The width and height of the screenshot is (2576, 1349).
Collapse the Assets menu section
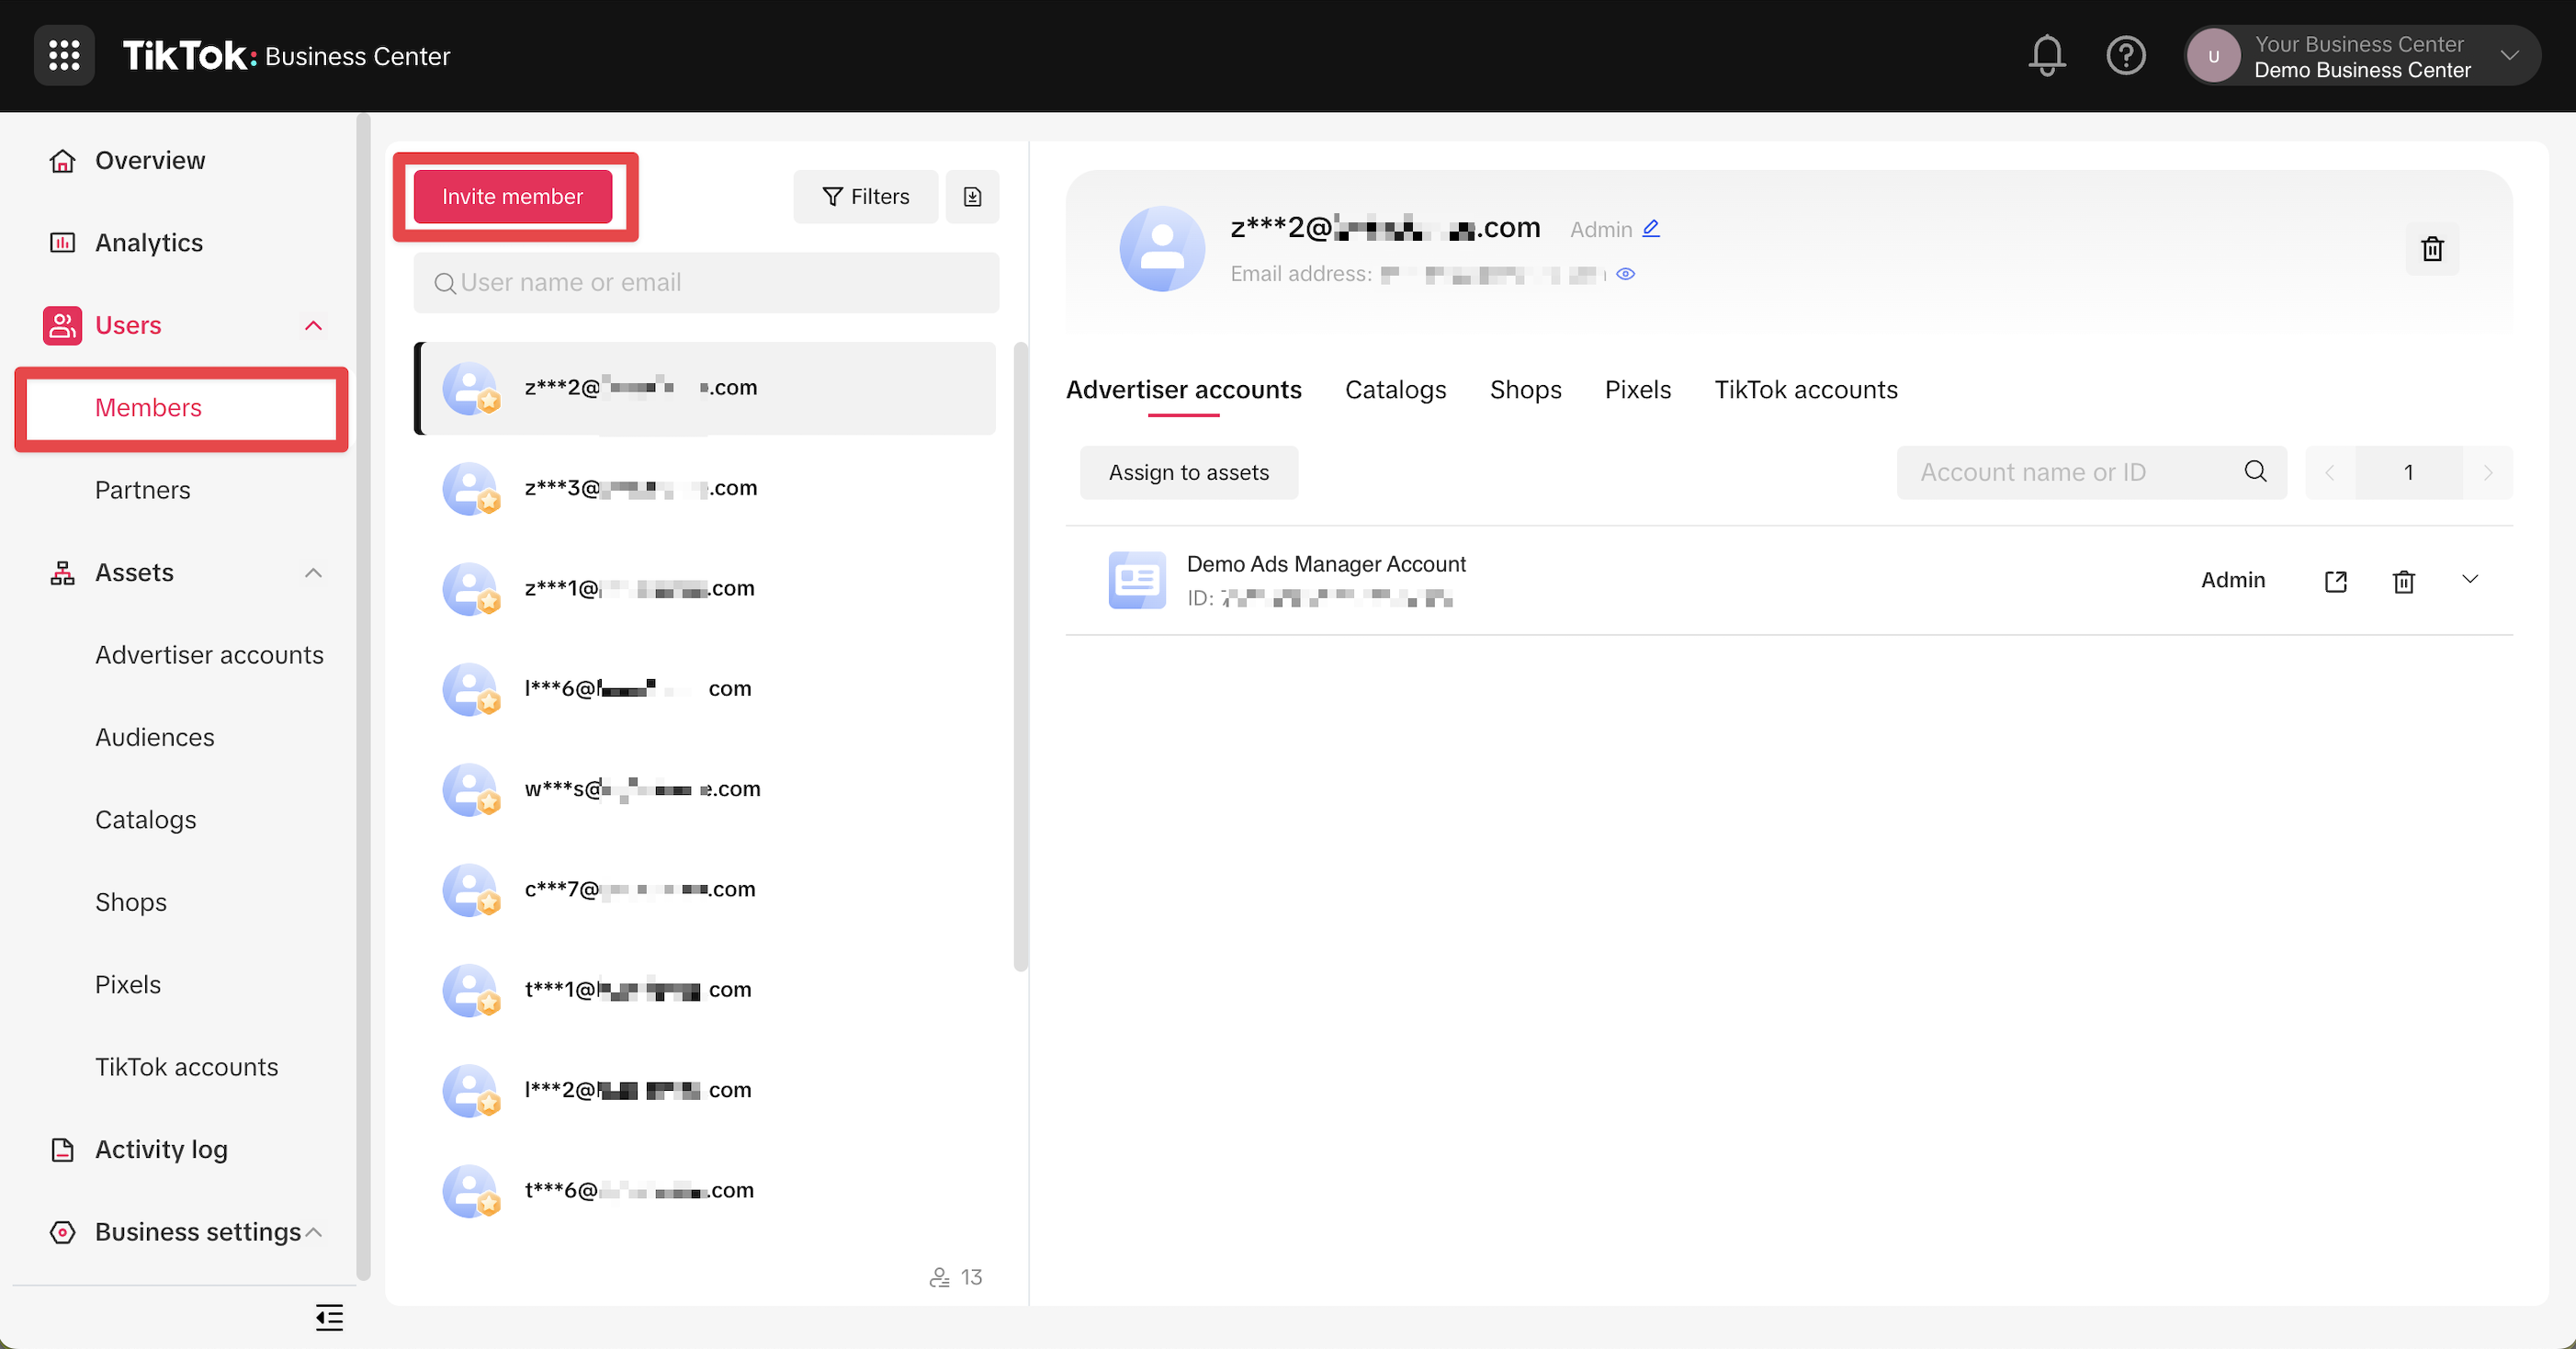click(313, 572)
